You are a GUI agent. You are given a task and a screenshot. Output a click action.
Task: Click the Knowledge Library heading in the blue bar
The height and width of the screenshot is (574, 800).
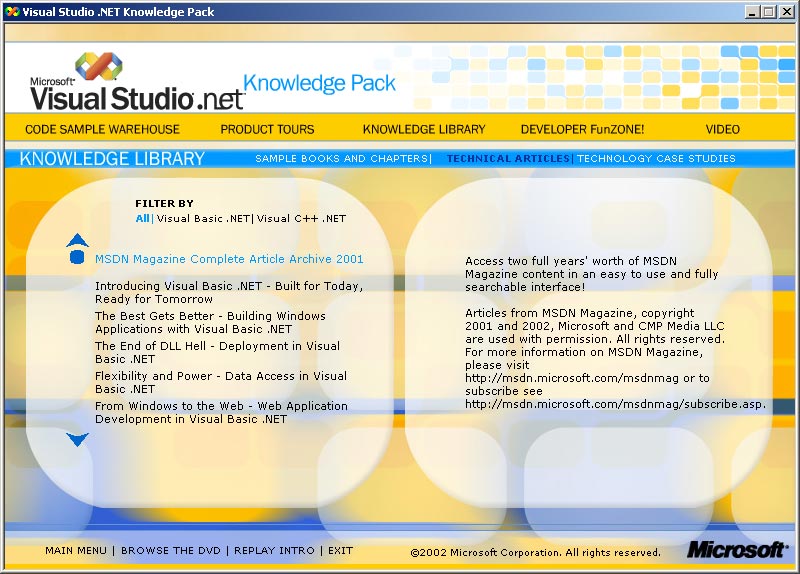(112, 159)
